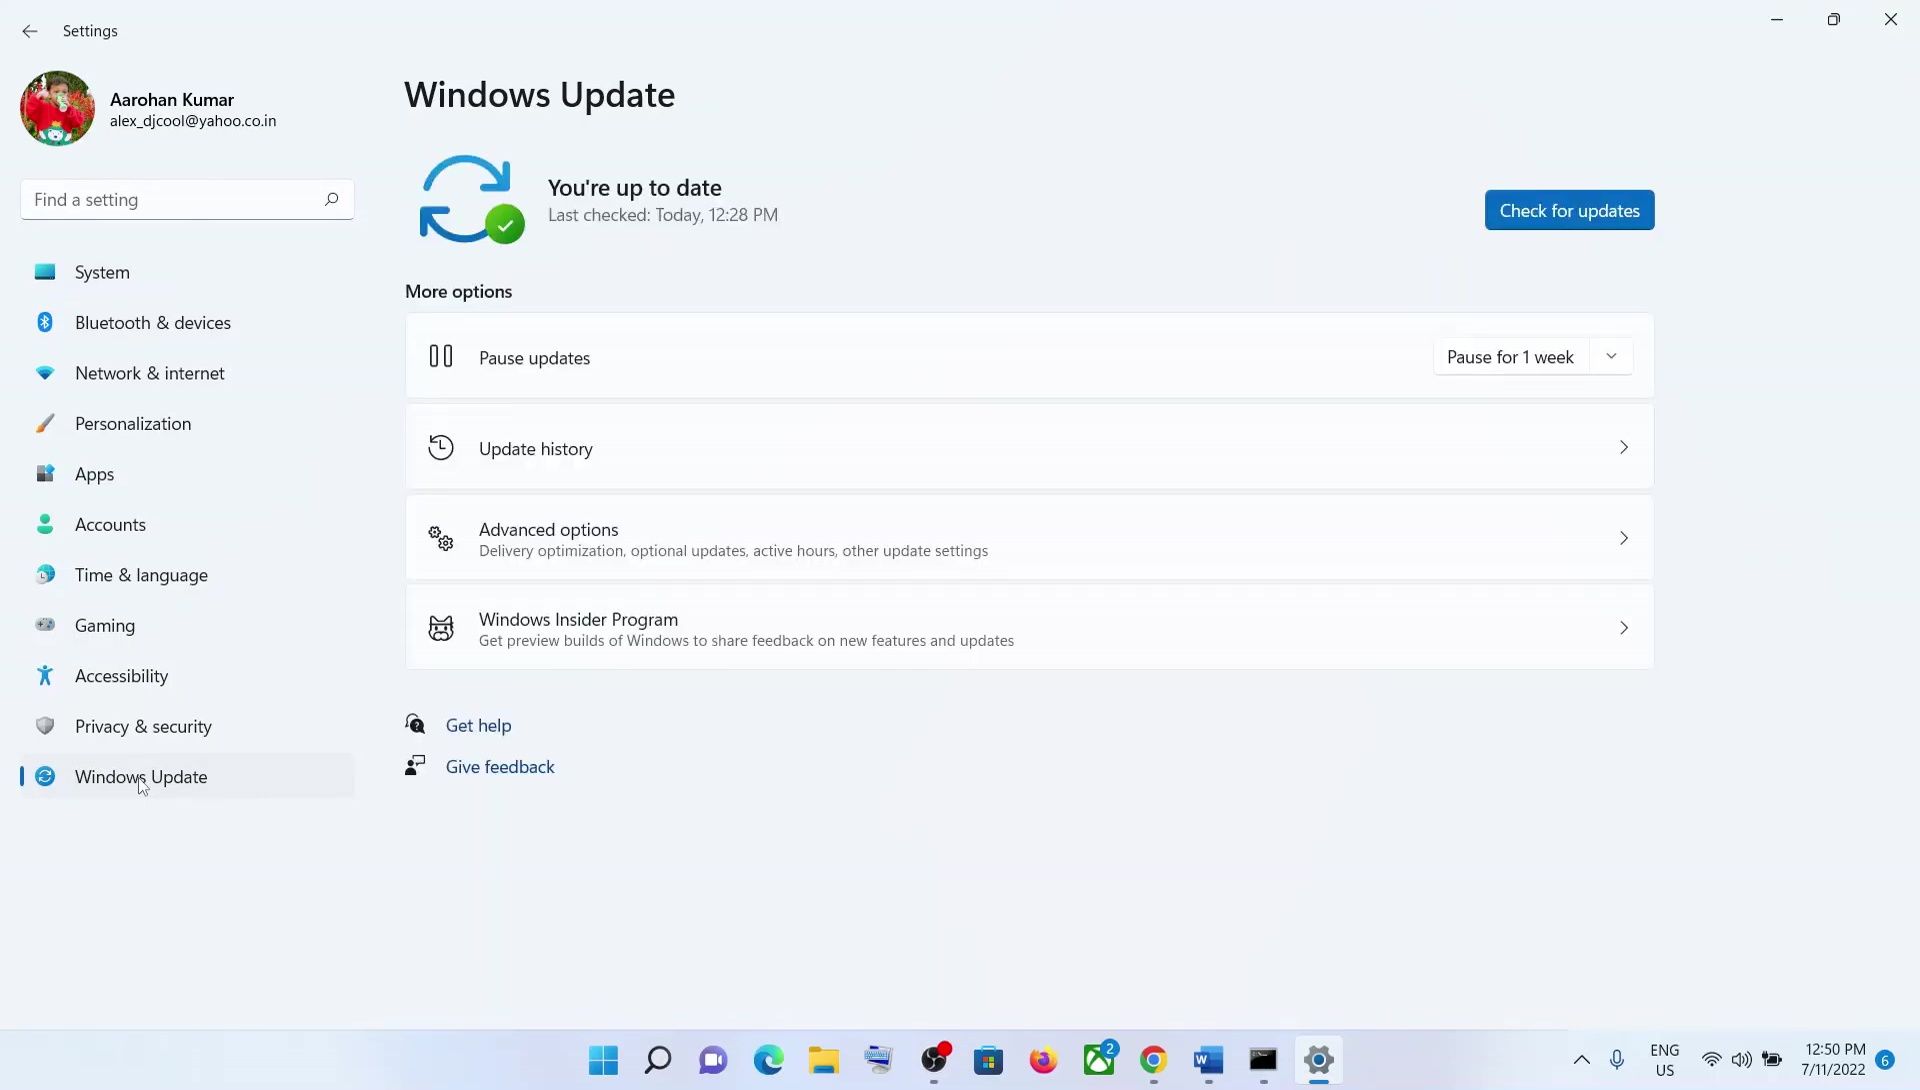Viewport: 1920px width, 1090px height.
Task: Open the notification count badge
Action: [x=1885, y=1060]
